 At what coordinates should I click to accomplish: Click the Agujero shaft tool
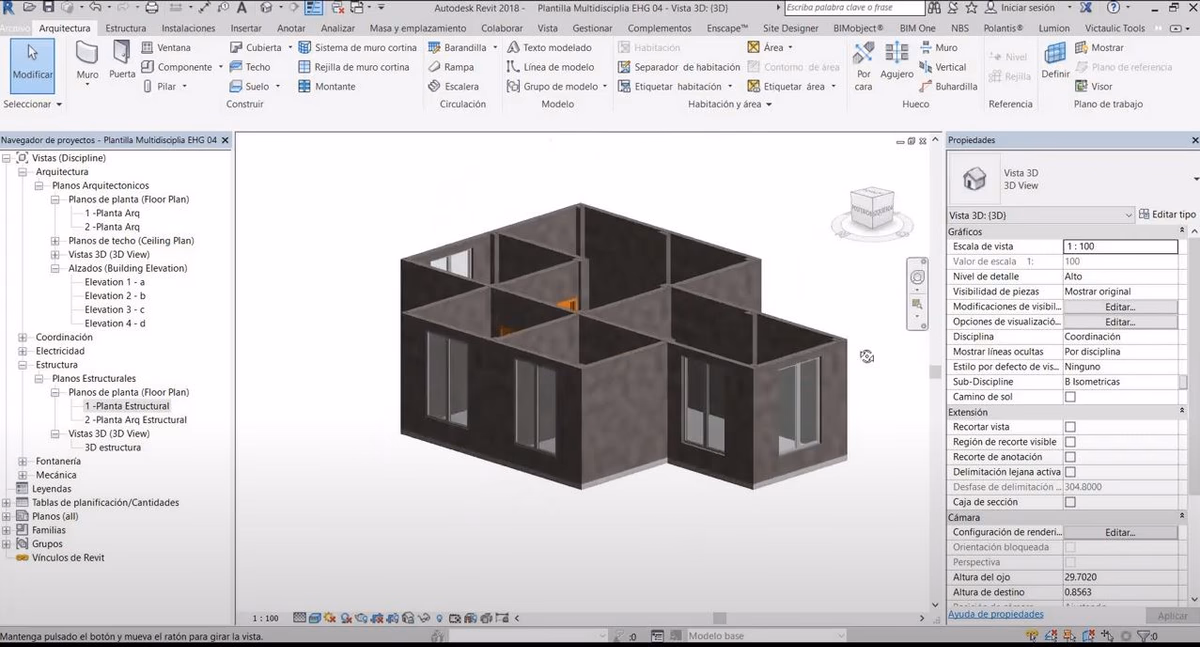pos(897,62)
